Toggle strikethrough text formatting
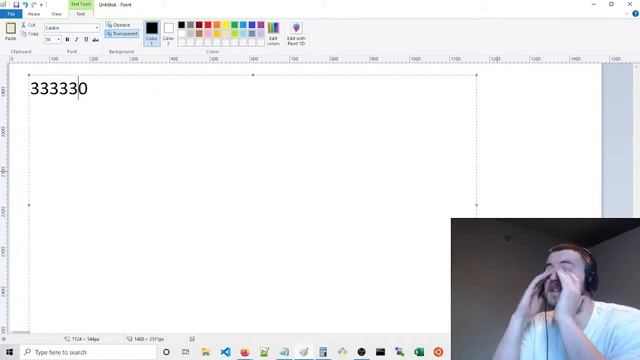640x360 pixels. click(96, 40)
